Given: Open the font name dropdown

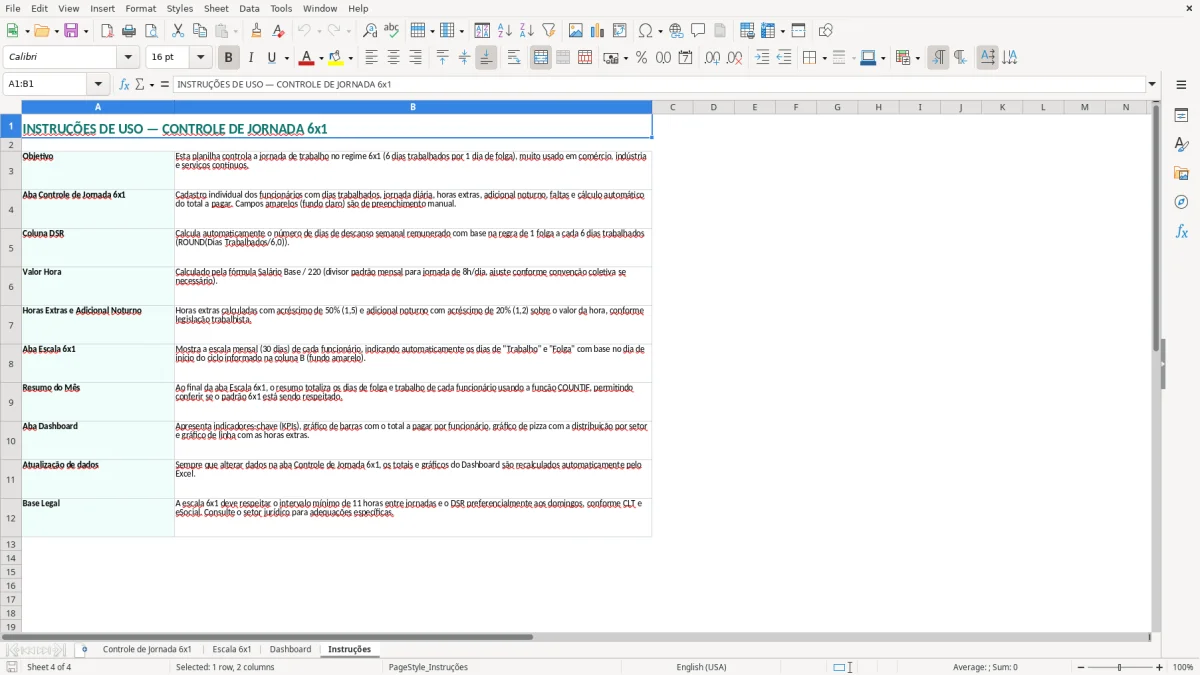Looking at the screenshot, I should tap(129, 58).
